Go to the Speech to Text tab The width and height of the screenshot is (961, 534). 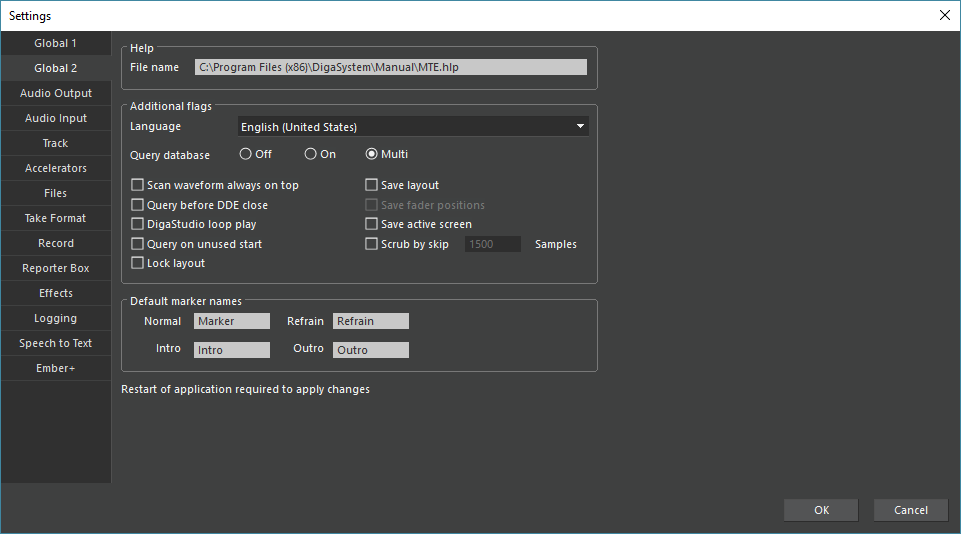[55, 343]
